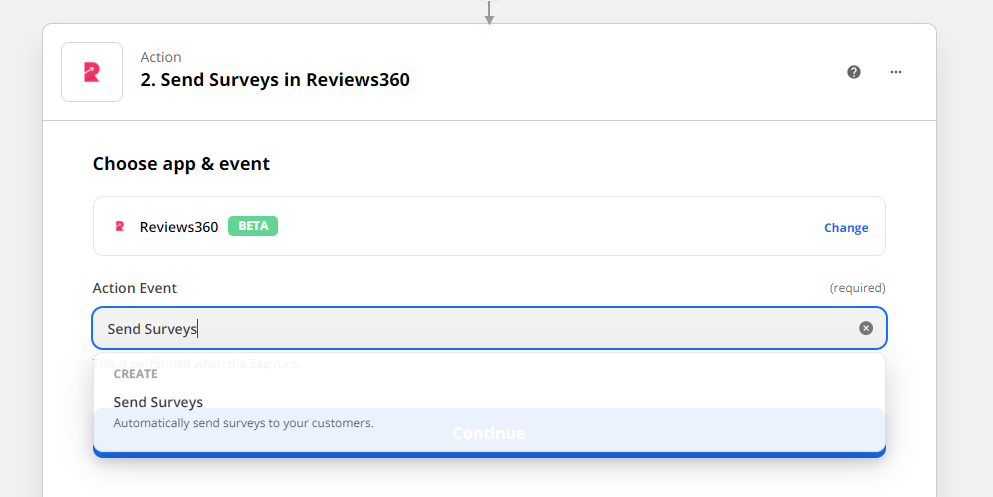
Task: Click the Reviews360 logo in the step header
Action: (92, 72)
